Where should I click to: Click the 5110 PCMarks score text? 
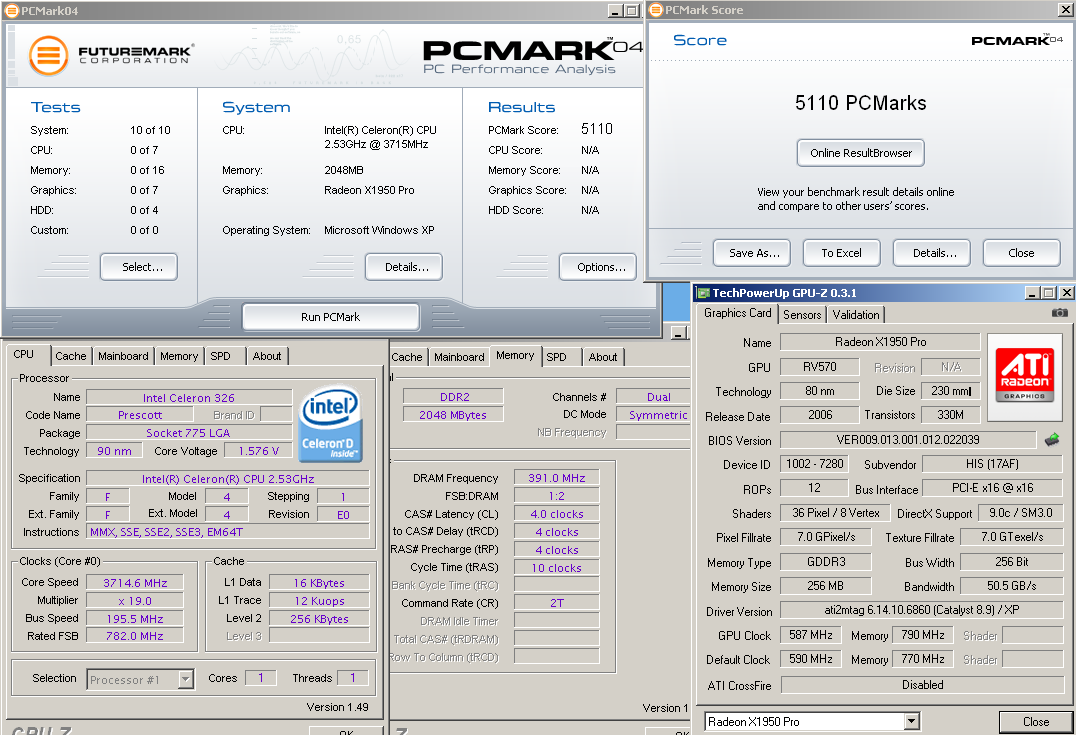[861, 103]
